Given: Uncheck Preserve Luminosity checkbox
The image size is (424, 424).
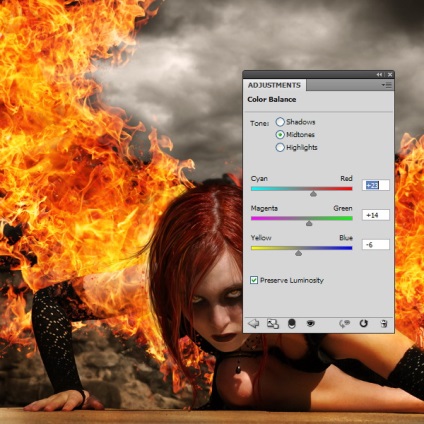Looking at the screenshot, I should (x=254, y=280).
